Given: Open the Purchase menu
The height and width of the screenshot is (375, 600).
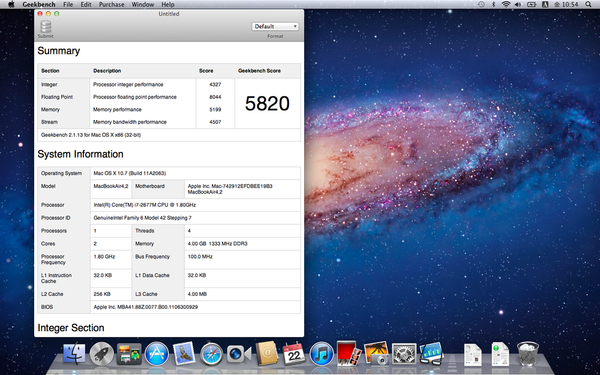Looking at the screenshot, I should point(111,5).
